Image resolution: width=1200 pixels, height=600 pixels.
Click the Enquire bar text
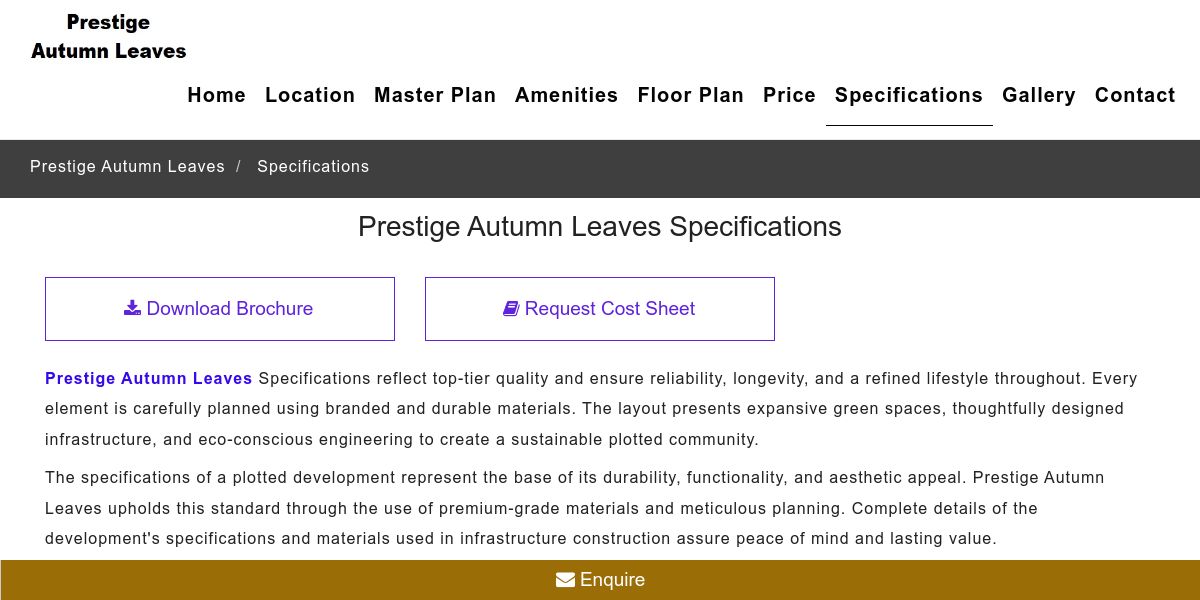612,580
